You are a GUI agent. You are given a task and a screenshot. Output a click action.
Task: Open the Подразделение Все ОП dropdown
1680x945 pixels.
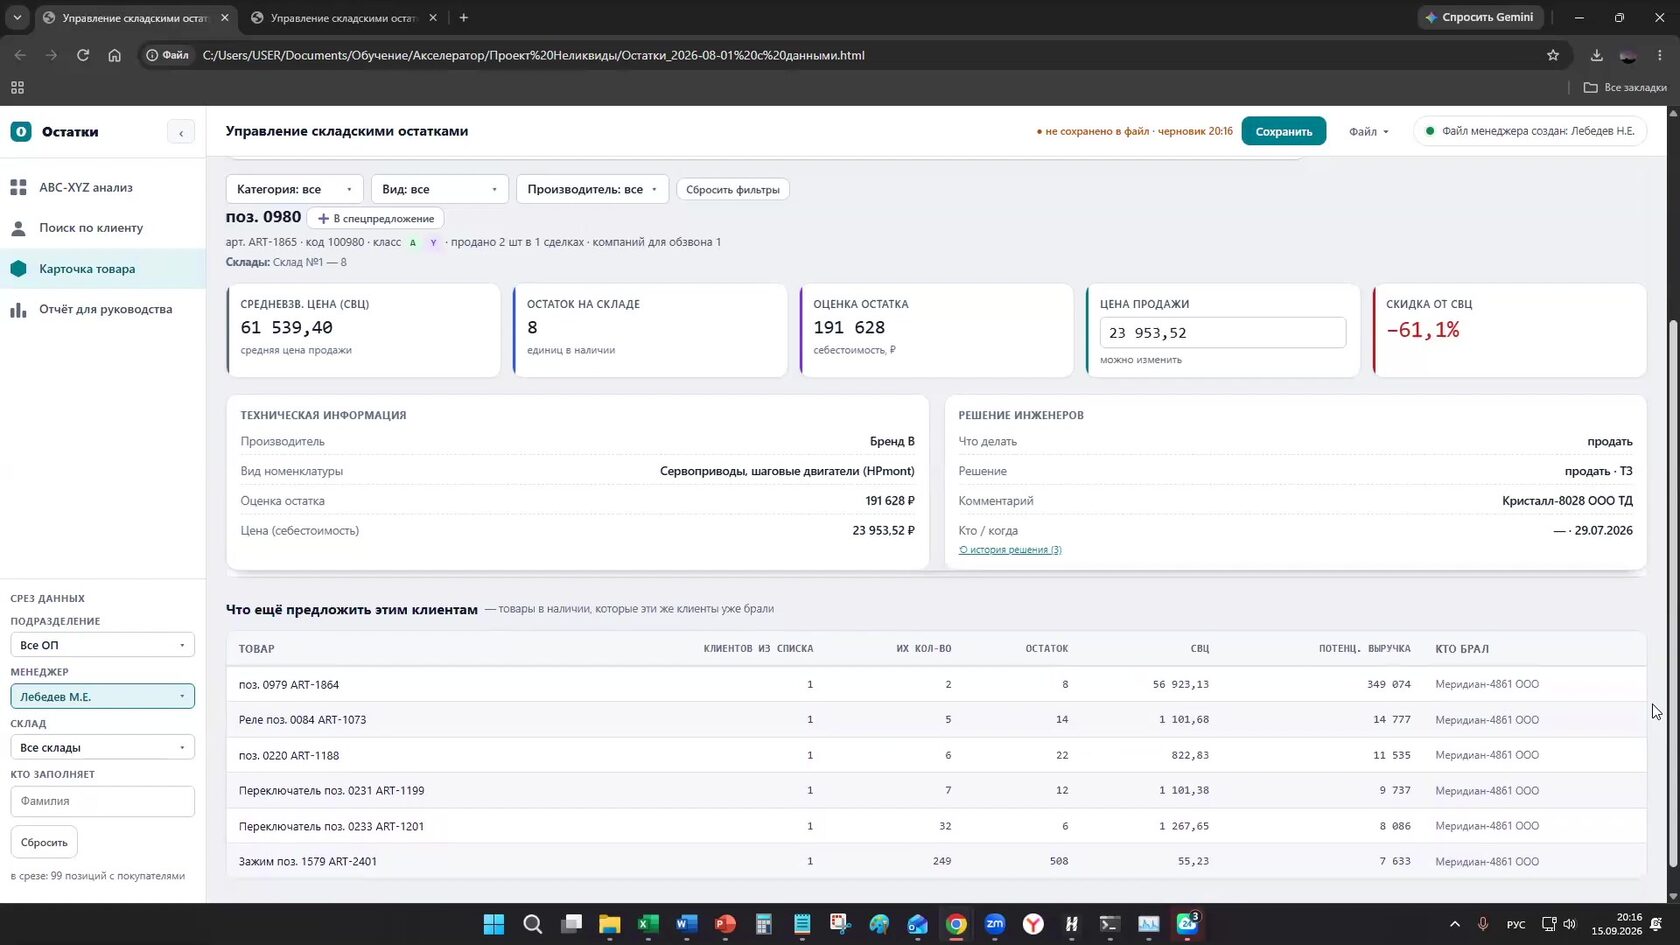pos(102,645)
